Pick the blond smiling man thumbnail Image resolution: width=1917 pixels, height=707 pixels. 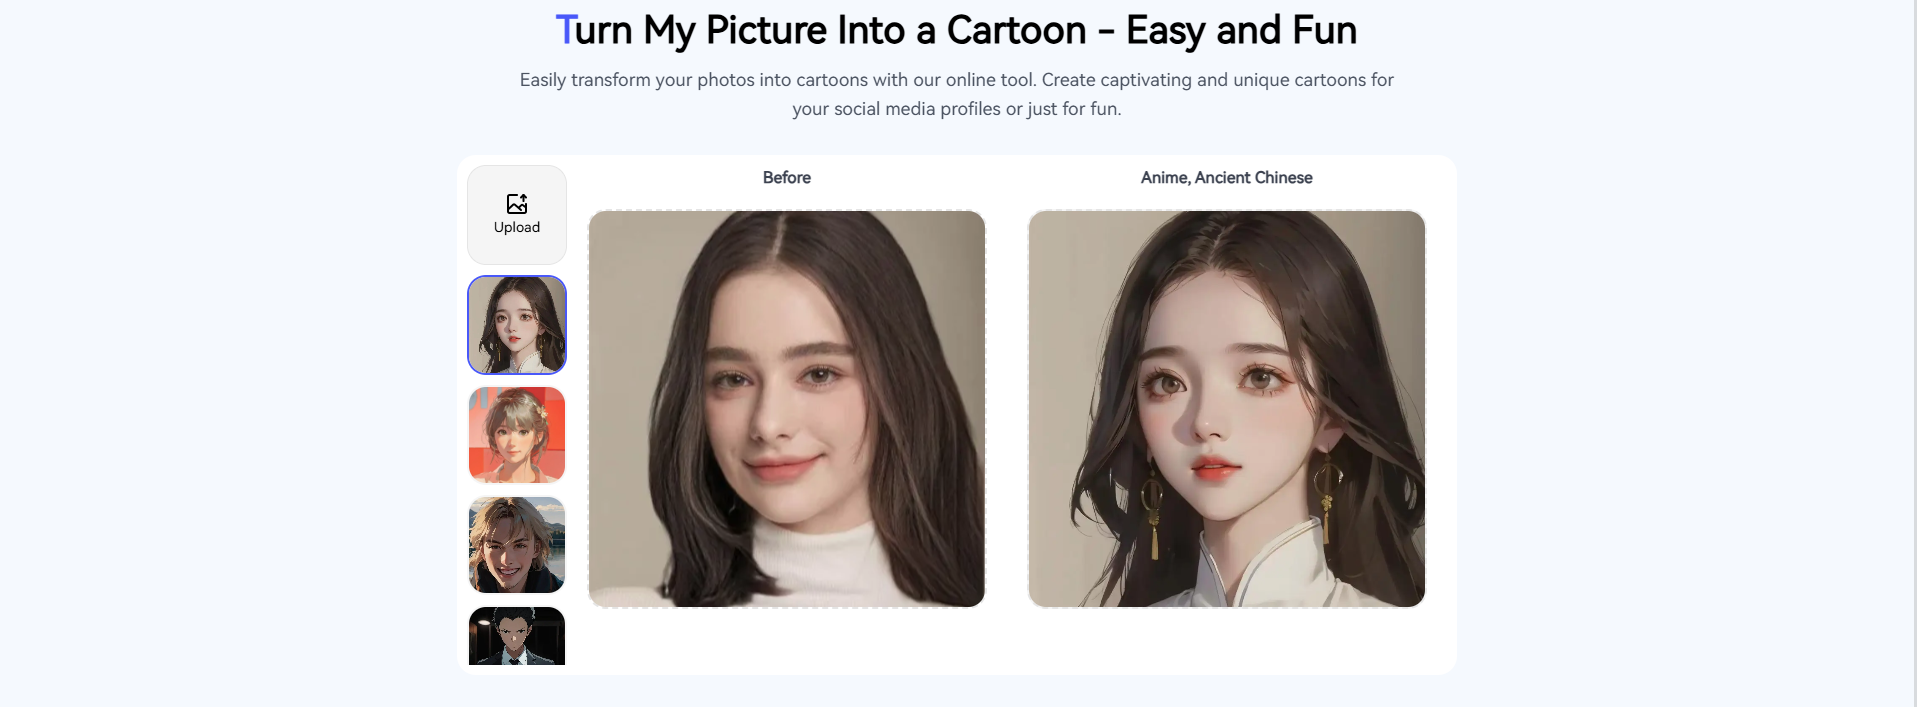(517, 545)
